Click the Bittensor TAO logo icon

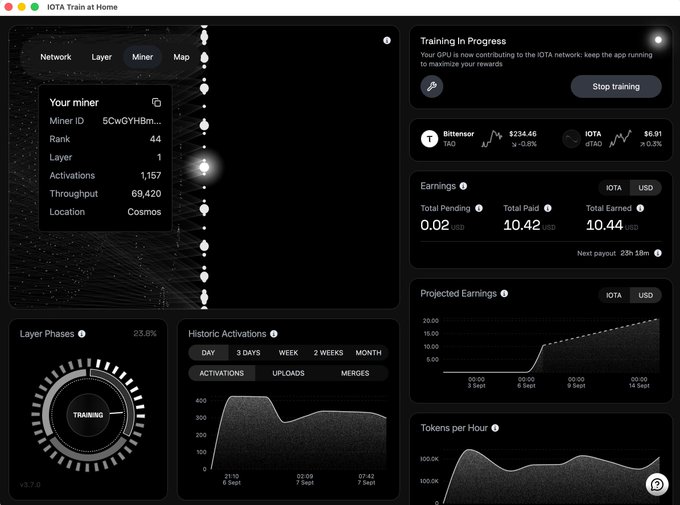[429, 139]
